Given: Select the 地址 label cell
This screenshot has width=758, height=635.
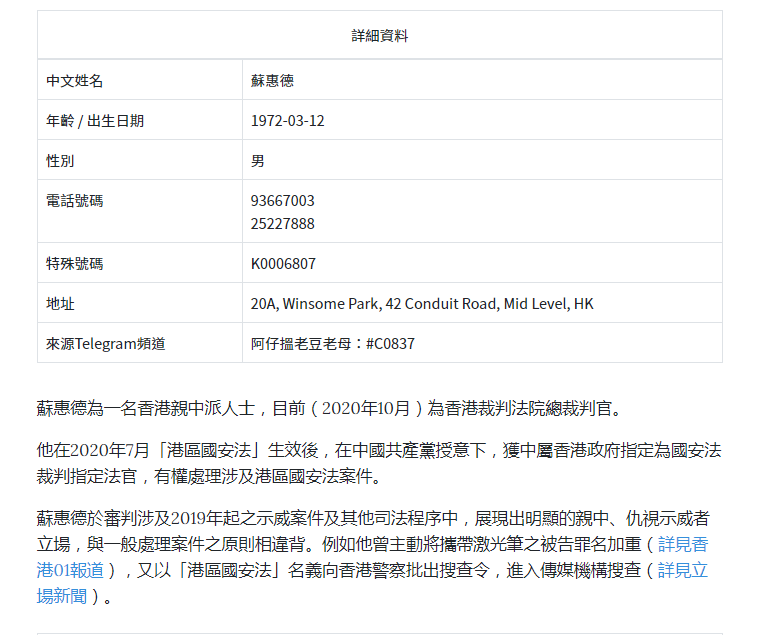Looking at the screenshot, I should click(x=140, y=303).
